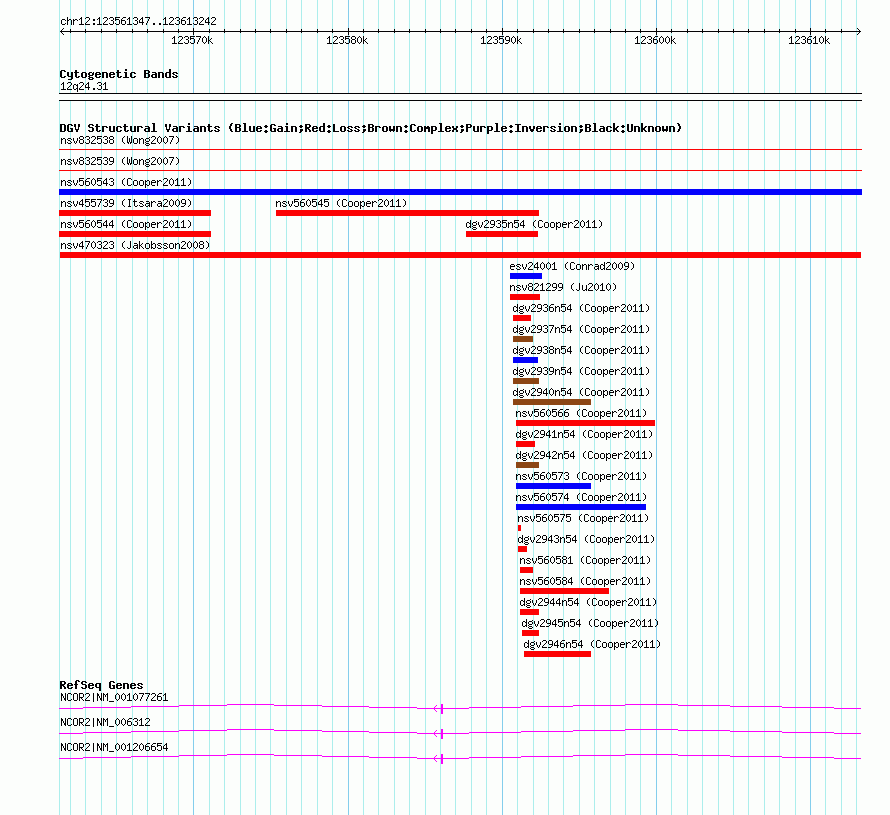Click the red bar under dgv2943n54
The image size is (890, 815).
[522, 549]
